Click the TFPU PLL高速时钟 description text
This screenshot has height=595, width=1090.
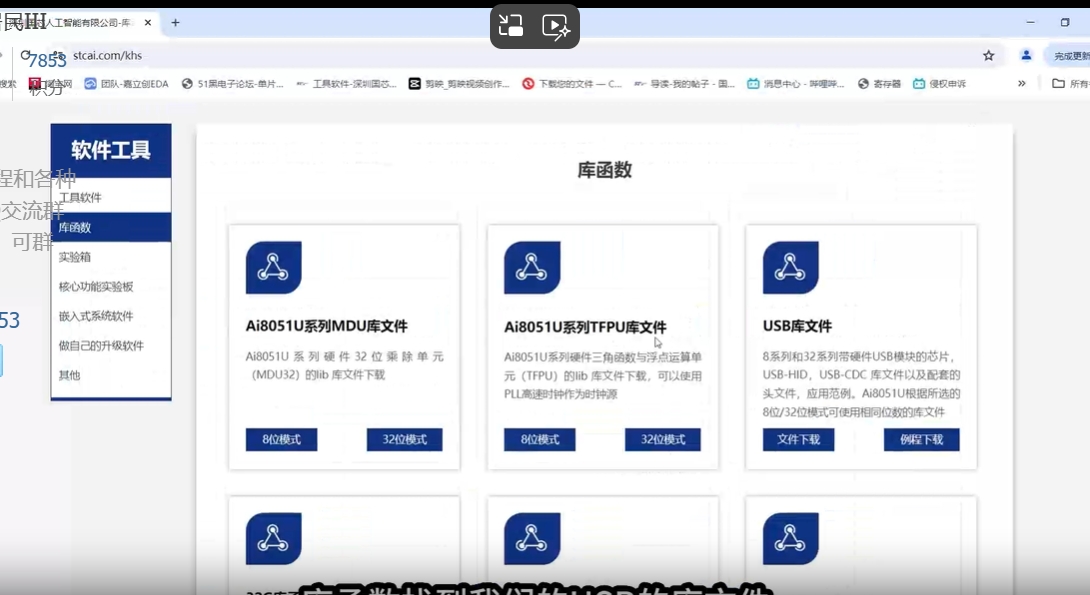point(603,375)
